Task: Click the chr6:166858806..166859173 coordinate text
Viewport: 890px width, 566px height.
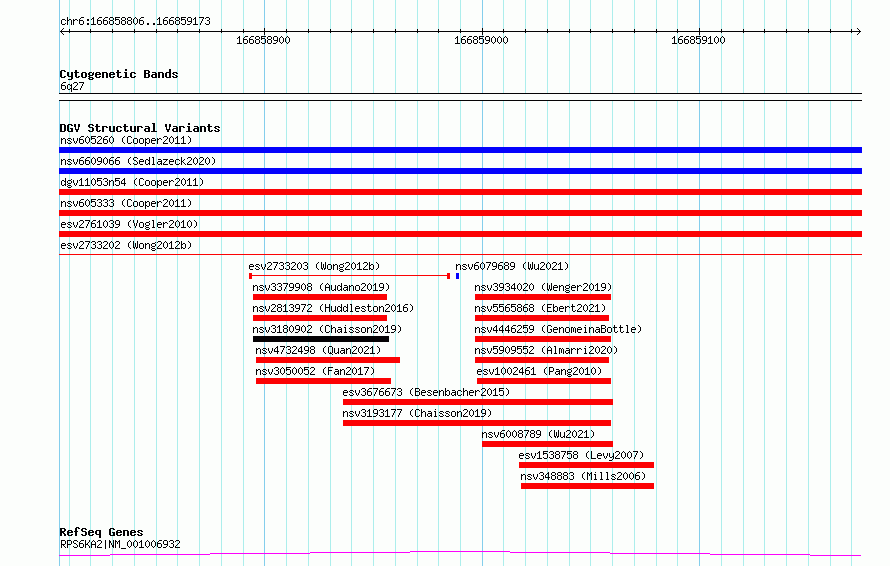Action: pyautogui.click(x=135, y=22)
